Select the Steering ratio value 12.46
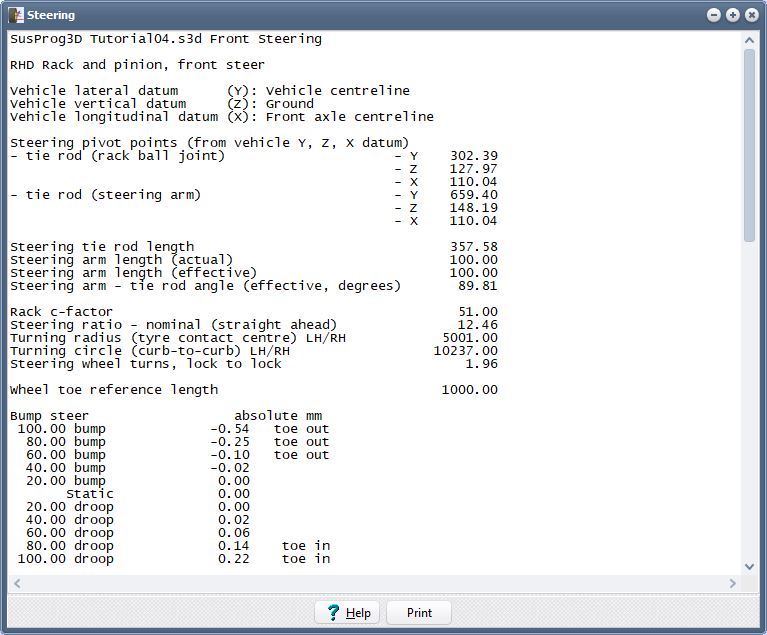This screenshot has width=767, height=635. (477, 325)
